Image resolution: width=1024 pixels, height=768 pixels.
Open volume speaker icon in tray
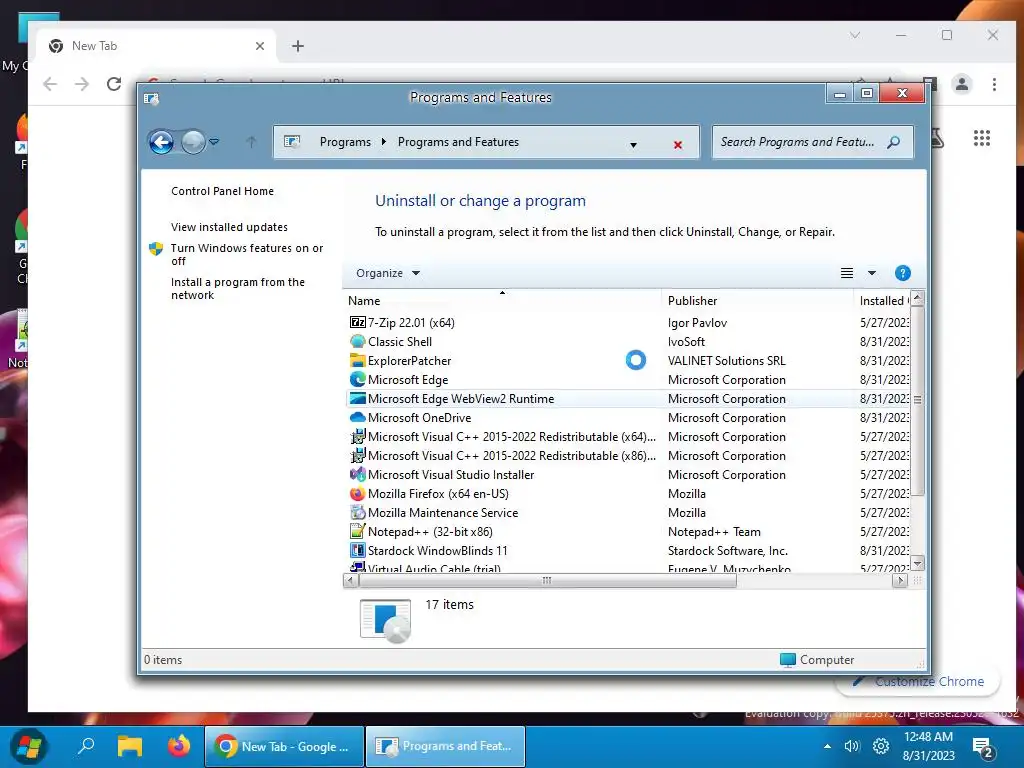click(852, 746)
